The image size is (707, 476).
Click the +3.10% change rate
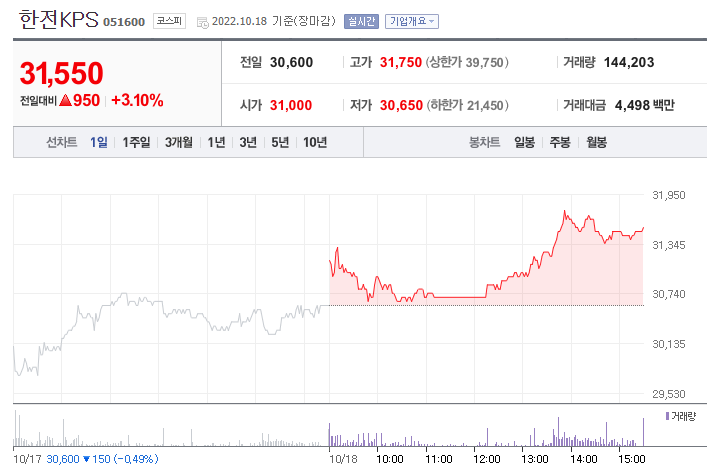coord(137,100)
